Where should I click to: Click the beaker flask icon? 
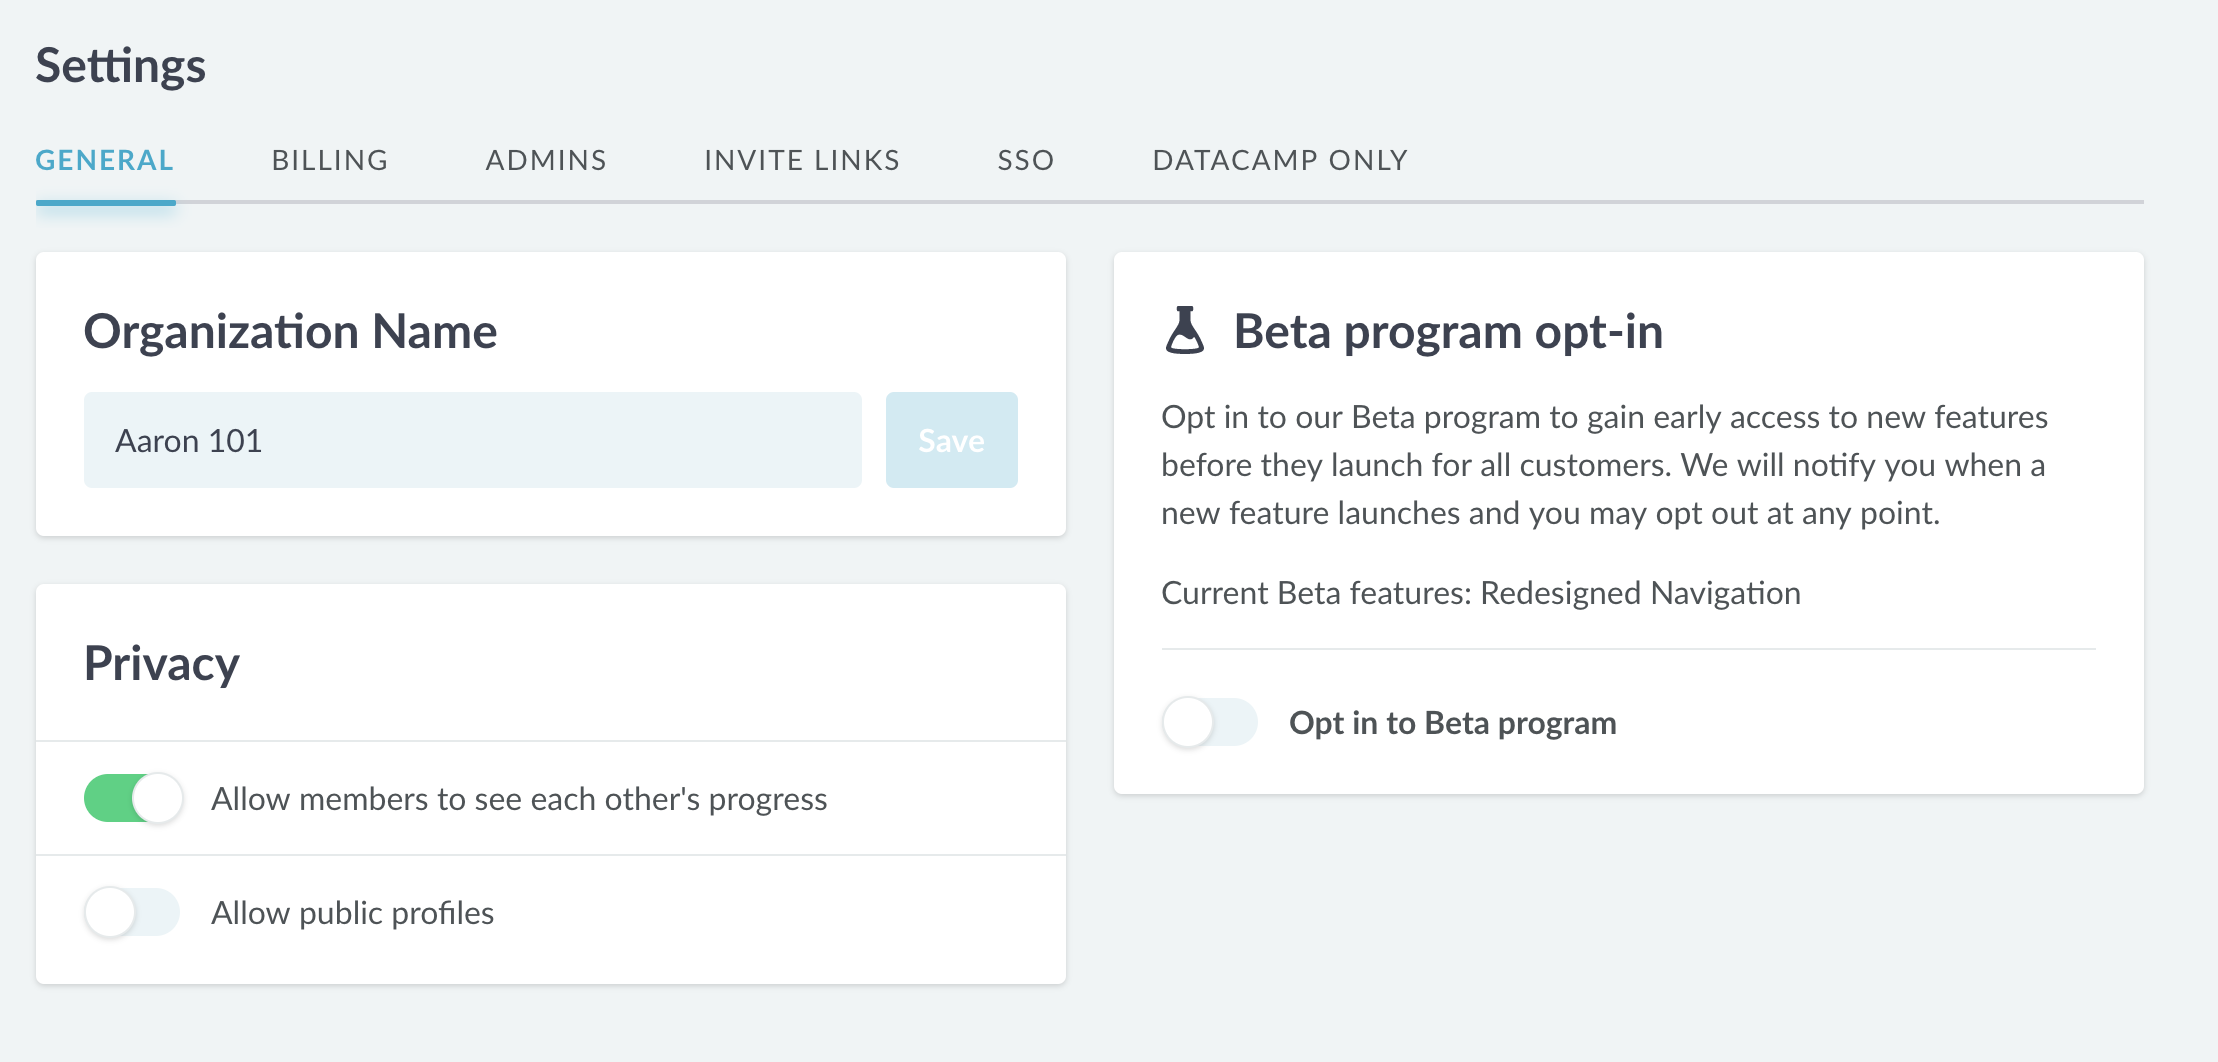click(1185, 331)
